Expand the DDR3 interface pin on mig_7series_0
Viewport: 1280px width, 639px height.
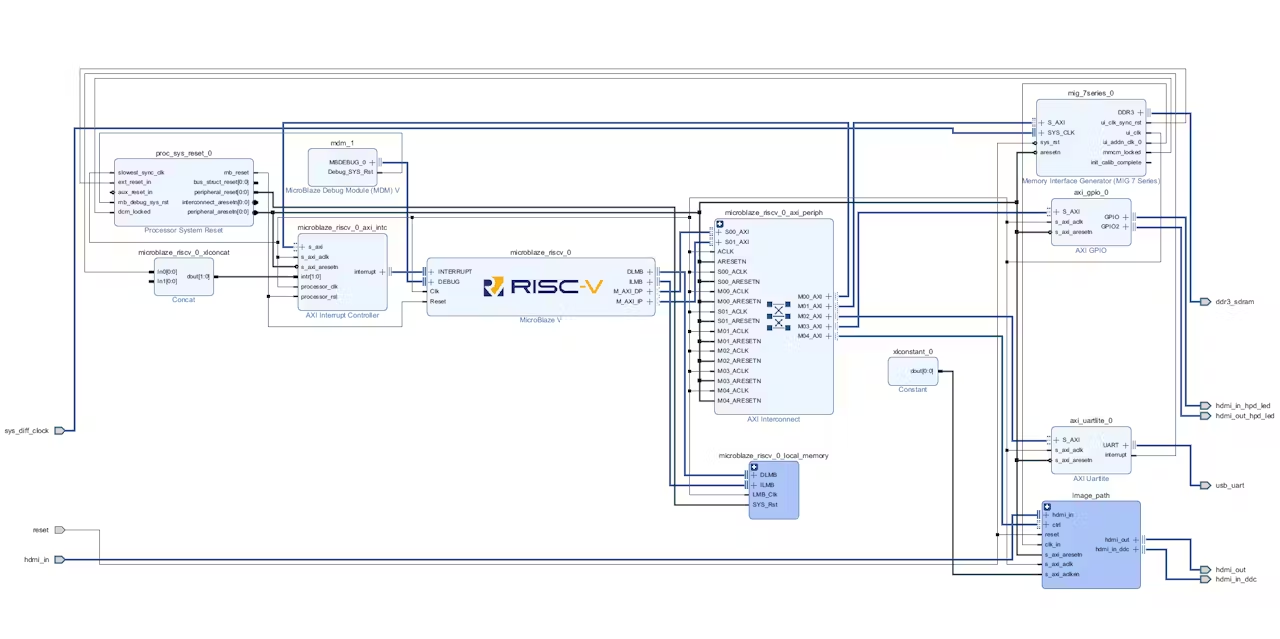[1140, 113]
